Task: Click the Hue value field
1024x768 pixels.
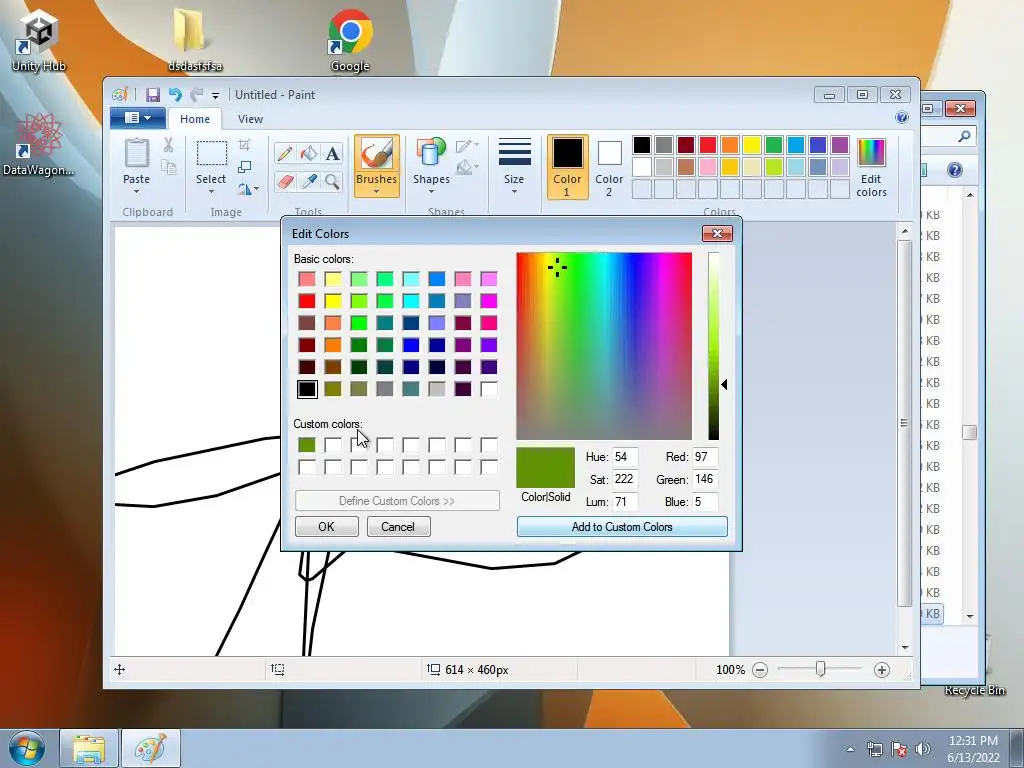Action: 625,457
